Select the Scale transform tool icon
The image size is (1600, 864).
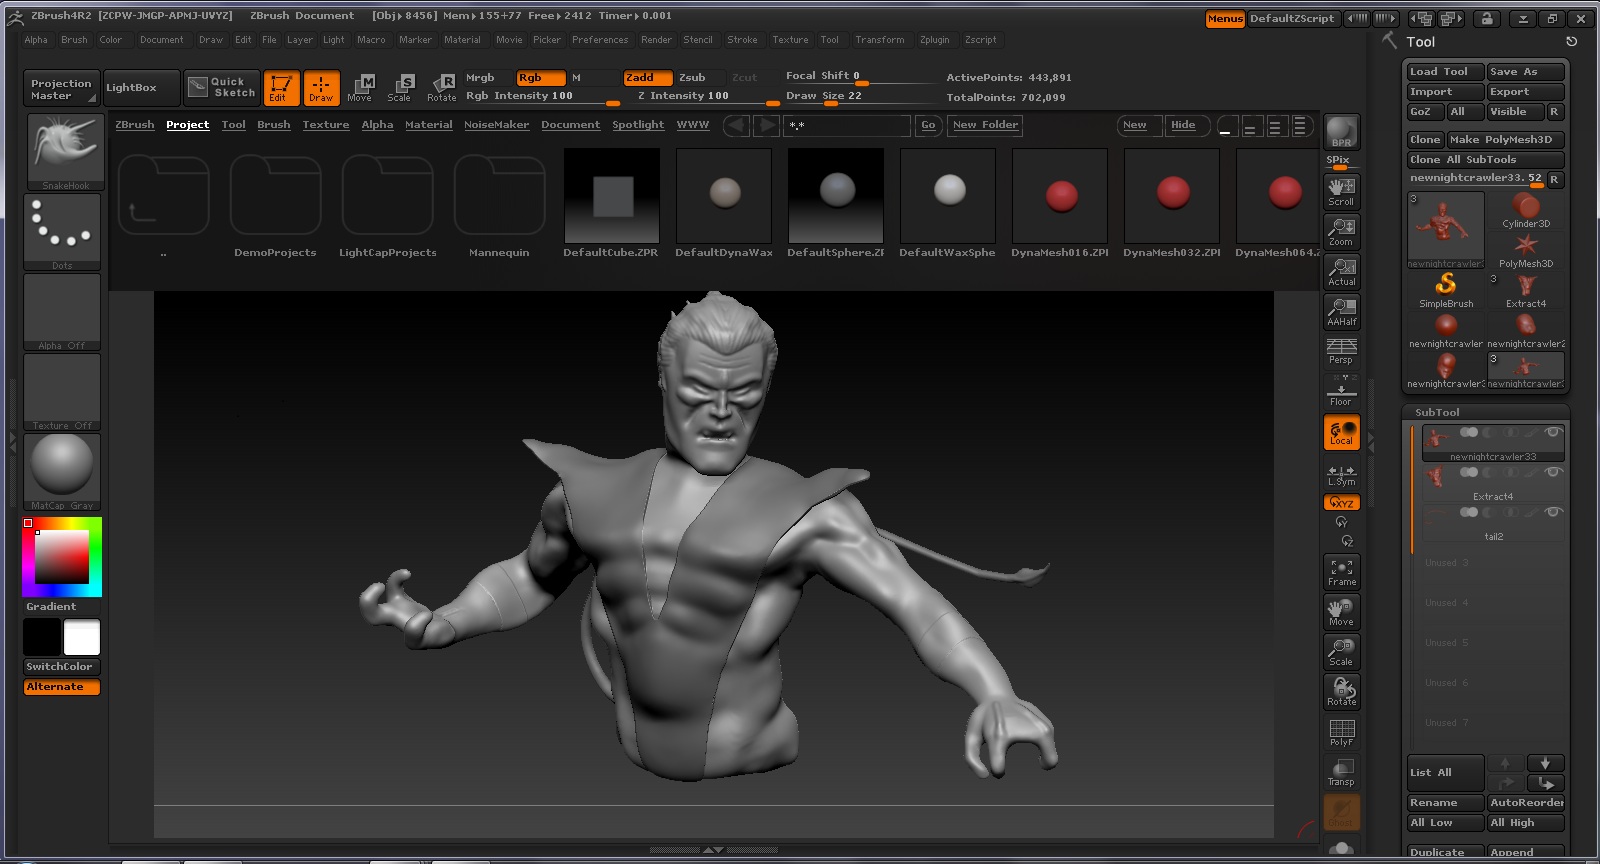pos(399,87)
